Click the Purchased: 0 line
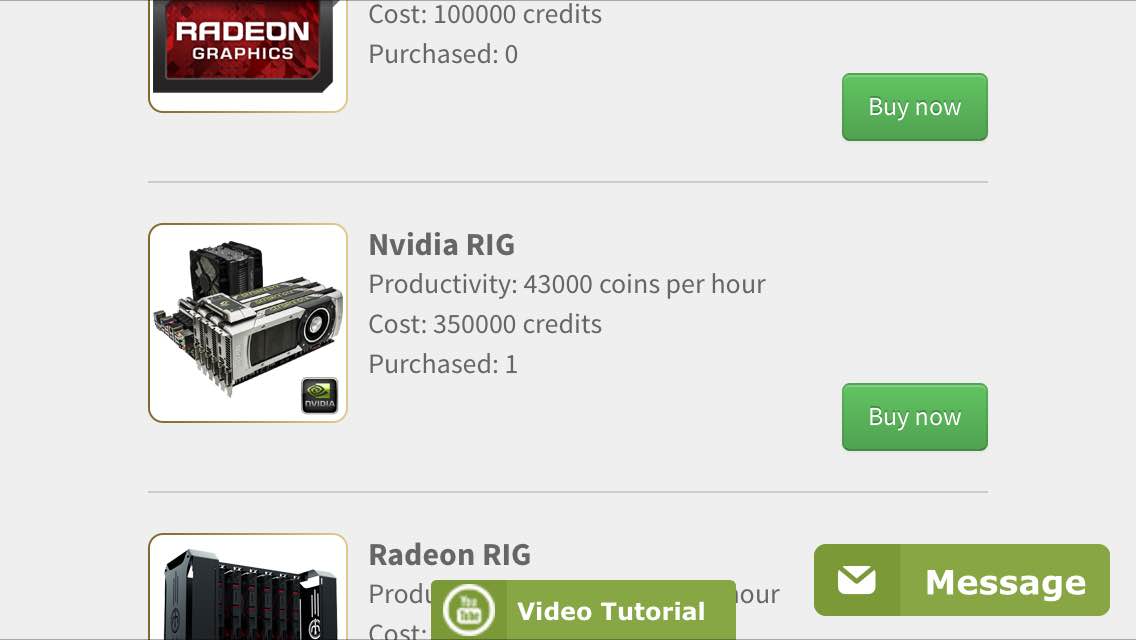The image size is (1136, 640). [443, 54]
